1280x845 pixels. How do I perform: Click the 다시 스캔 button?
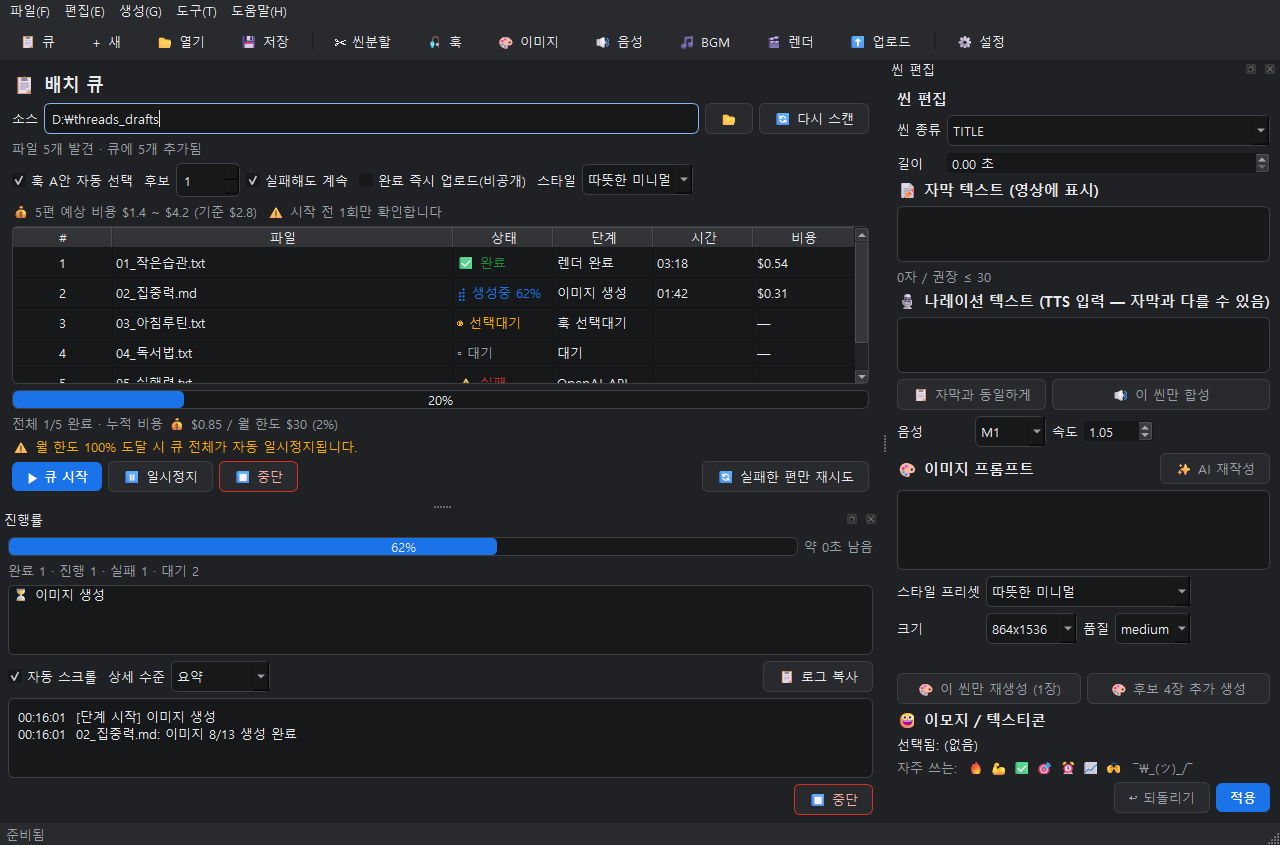click(x=814, y=119)
